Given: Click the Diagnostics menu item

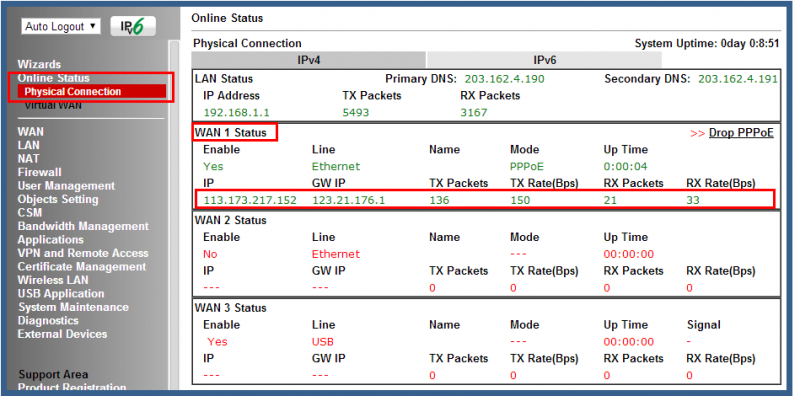Looking at the screenshot, I should [x=48, y=320].
